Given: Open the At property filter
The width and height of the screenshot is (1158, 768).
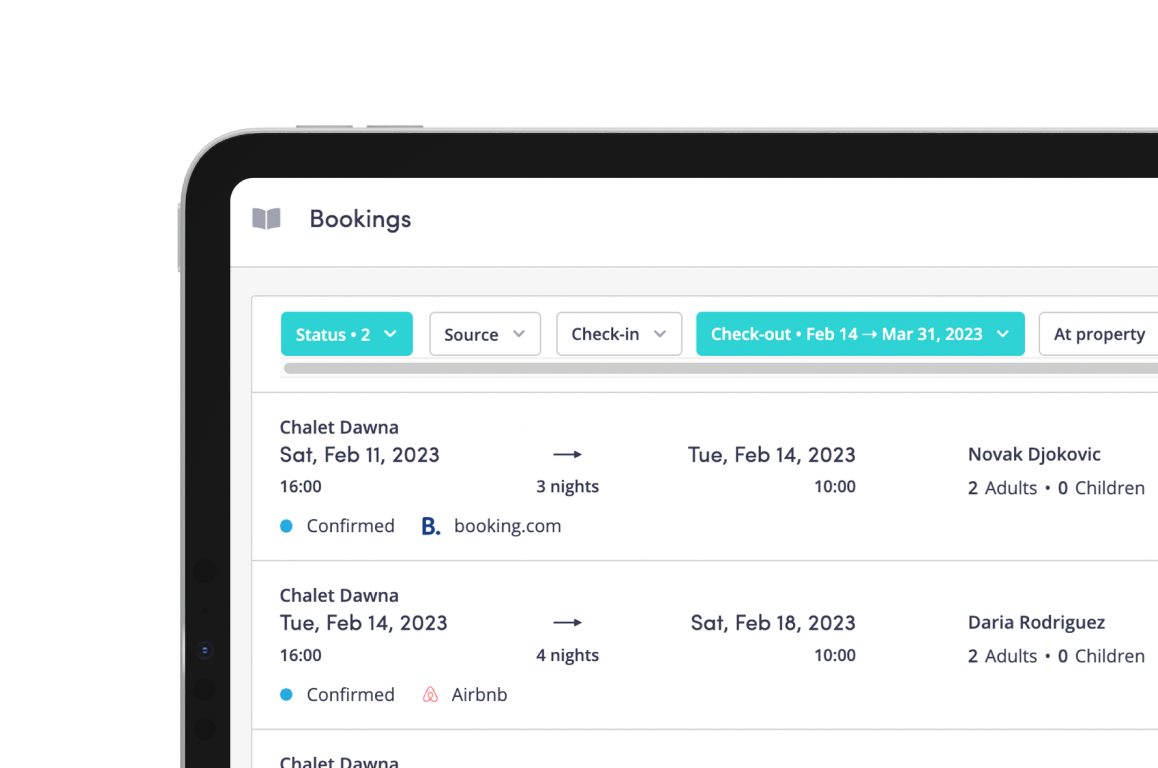Looking at the screenshot, I should tap(1099, 334).
